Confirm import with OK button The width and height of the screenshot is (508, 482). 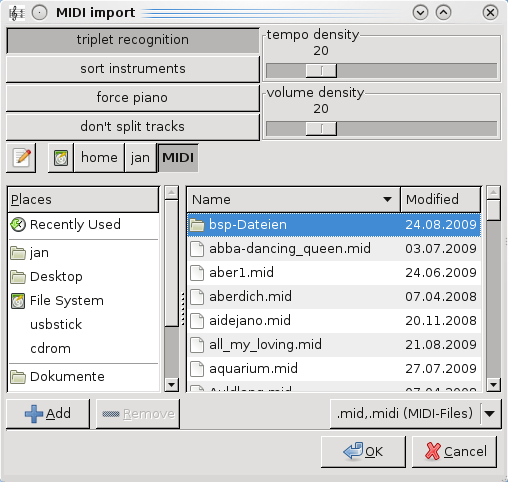pos(363,452)
